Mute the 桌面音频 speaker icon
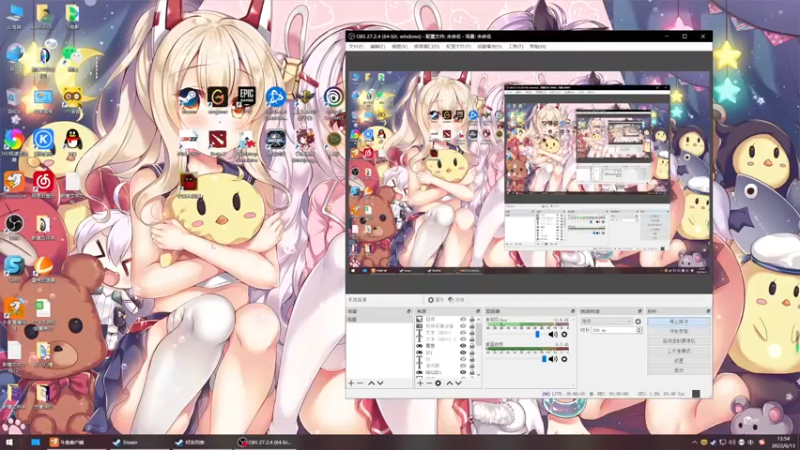 pyautogui.click(x=553, y=359)
